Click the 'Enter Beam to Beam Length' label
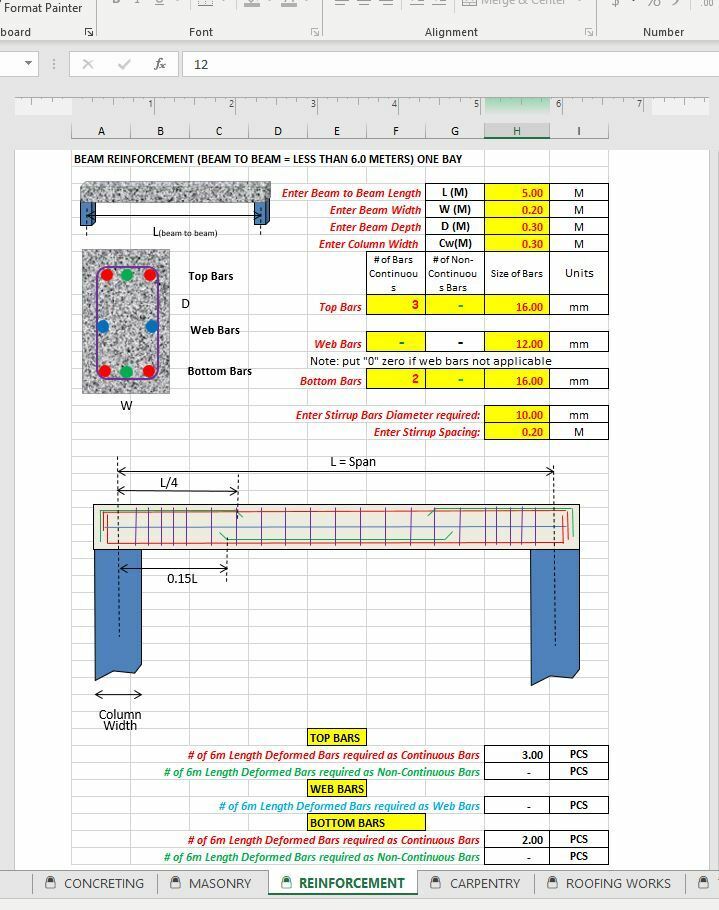 point(351,193)
